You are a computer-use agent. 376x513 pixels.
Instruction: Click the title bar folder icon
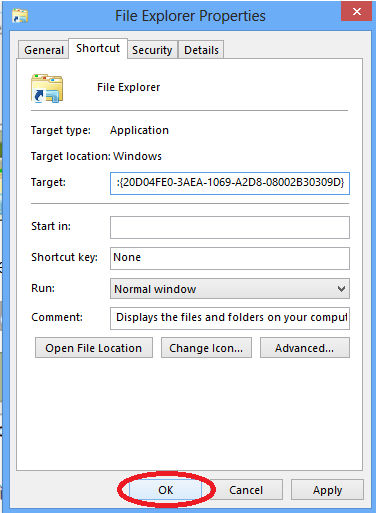click(20, 16)
